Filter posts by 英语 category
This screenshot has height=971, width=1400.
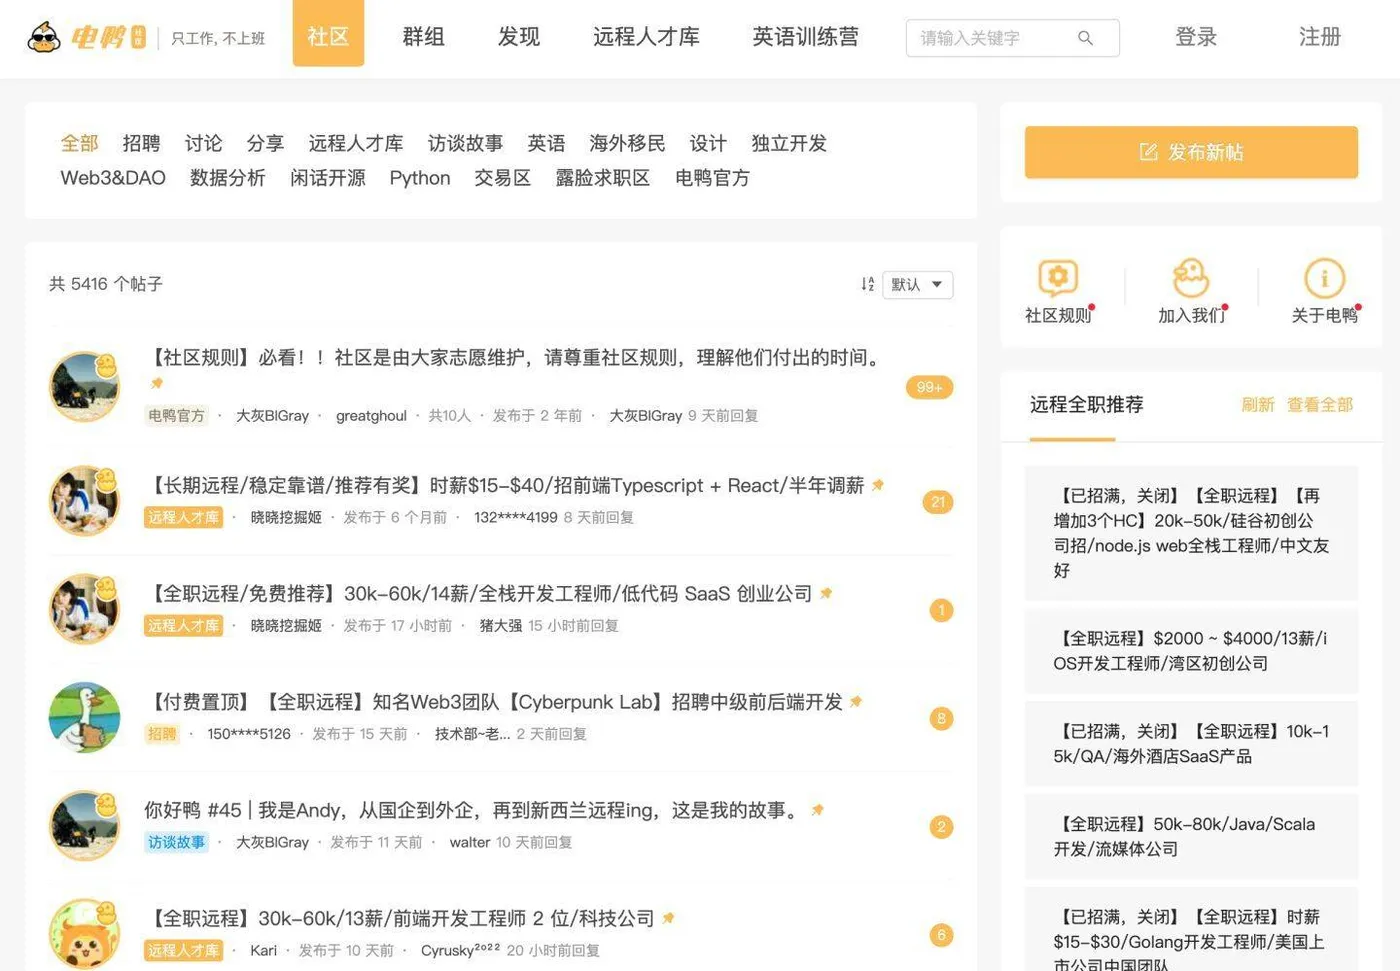point(546,143)
